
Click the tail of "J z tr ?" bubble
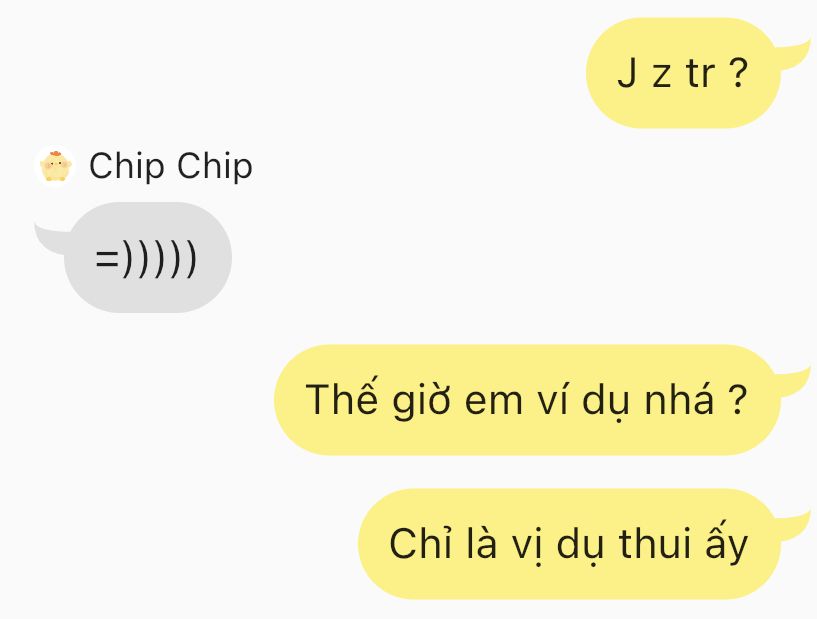[x=794, y=54]
